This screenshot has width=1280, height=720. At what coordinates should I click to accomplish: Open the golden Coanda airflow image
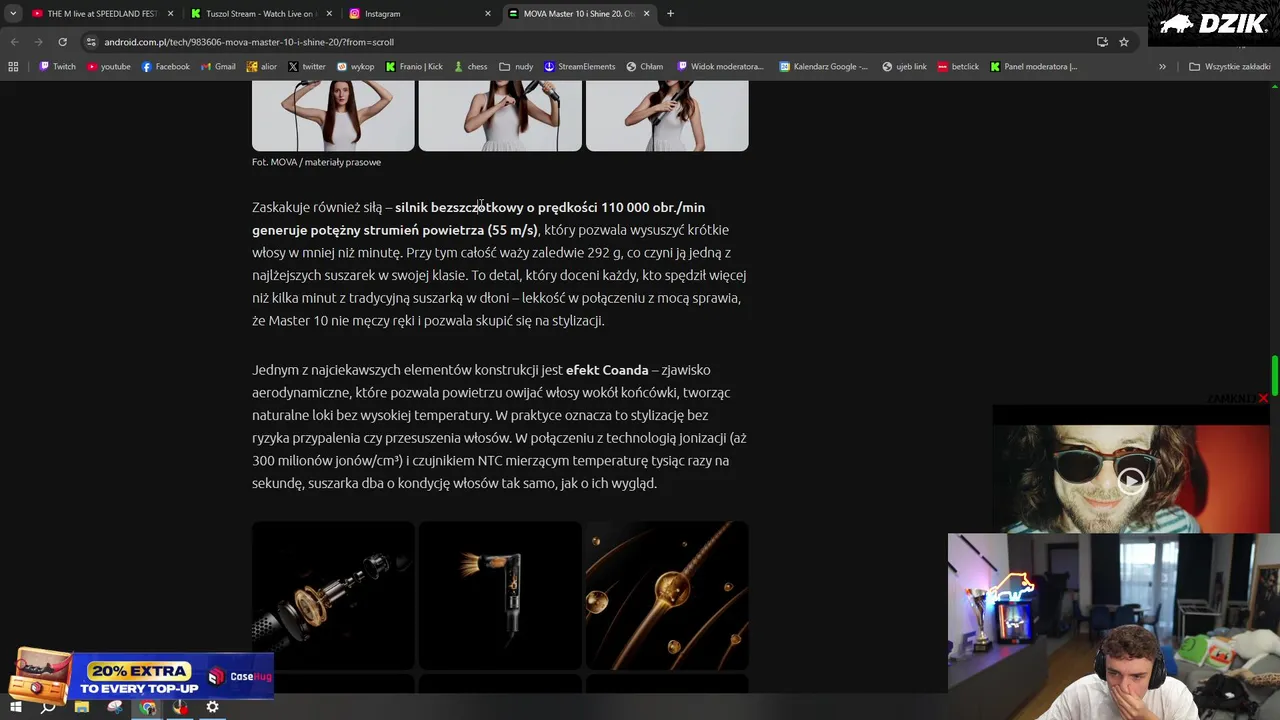click(667, 595)
